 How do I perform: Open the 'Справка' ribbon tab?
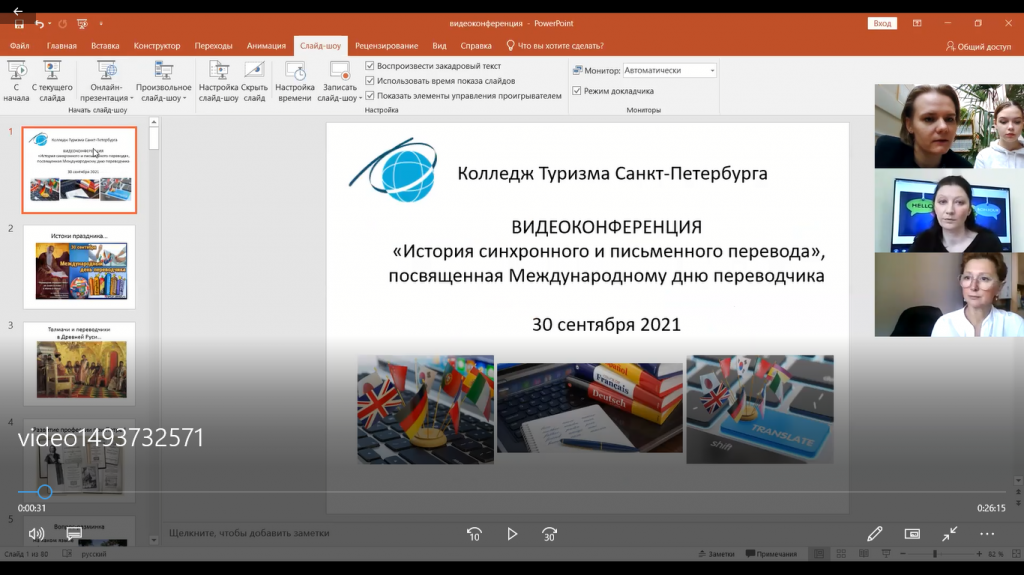click(x=476, y=46)
